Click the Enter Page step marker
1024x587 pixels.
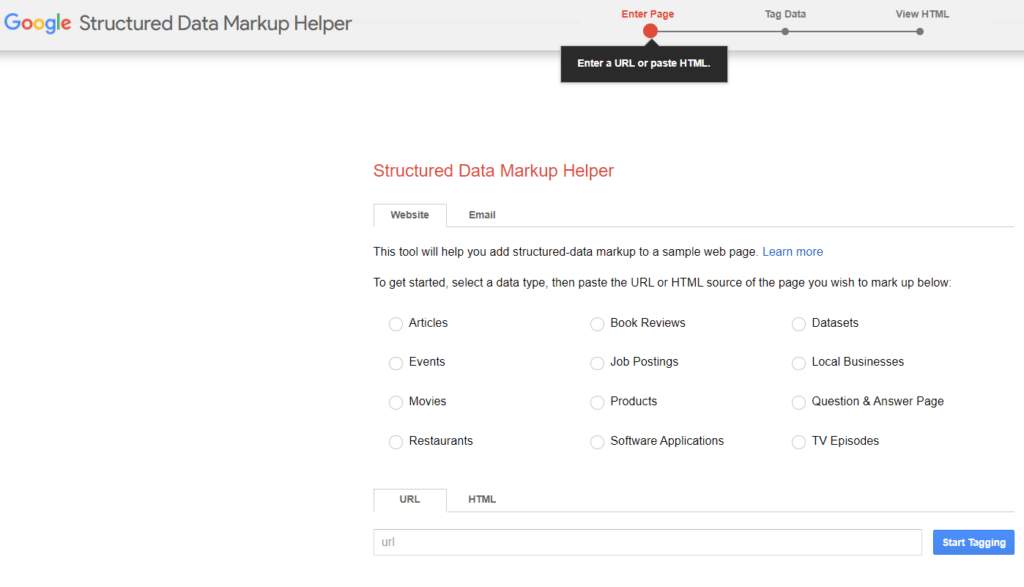coord(650,31)
